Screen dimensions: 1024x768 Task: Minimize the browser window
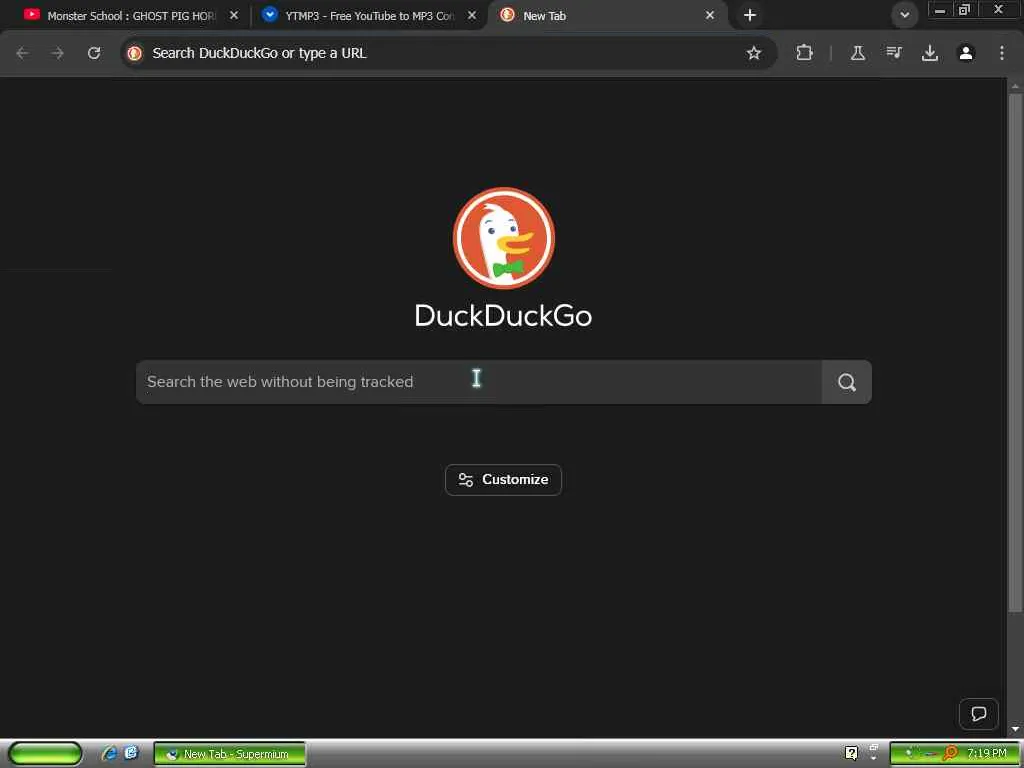click(940, 10)
